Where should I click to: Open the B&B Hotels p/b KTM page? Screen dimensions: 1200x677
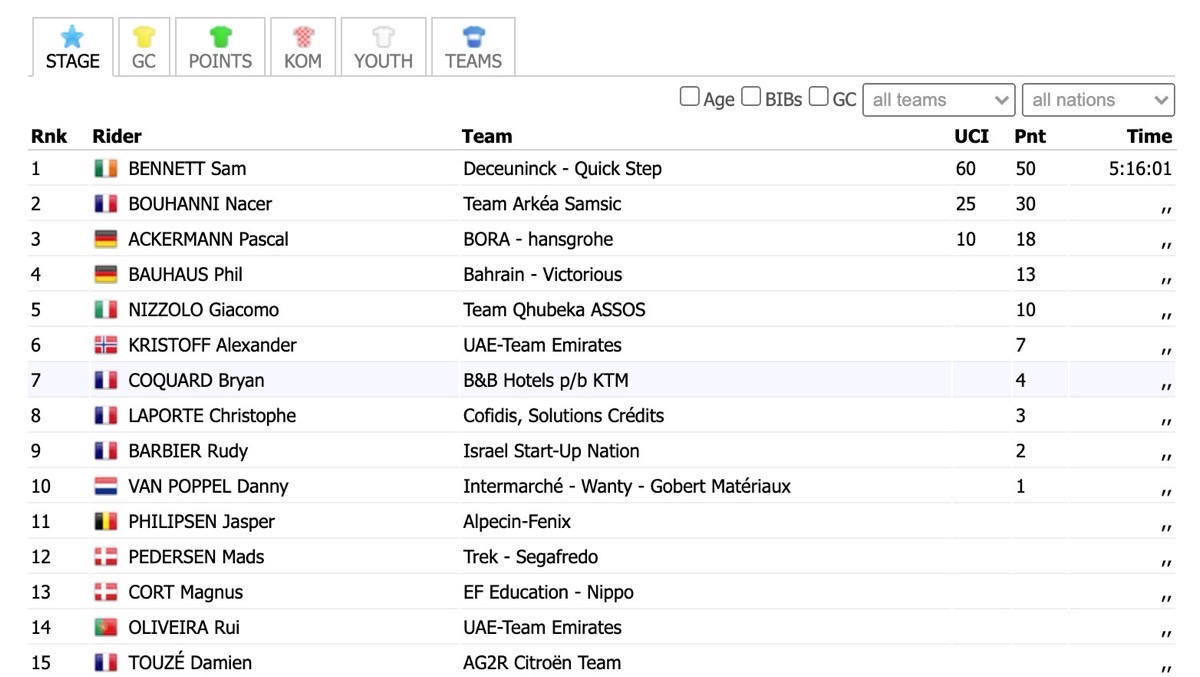546,380
